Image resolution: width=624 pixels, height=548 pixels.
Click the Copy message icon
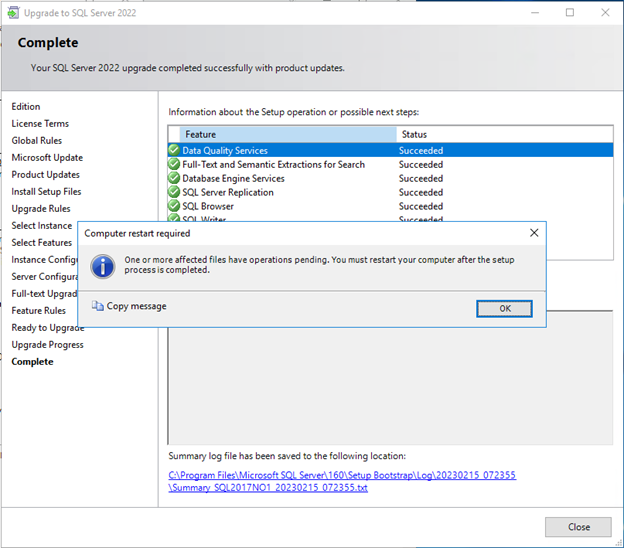97,307
